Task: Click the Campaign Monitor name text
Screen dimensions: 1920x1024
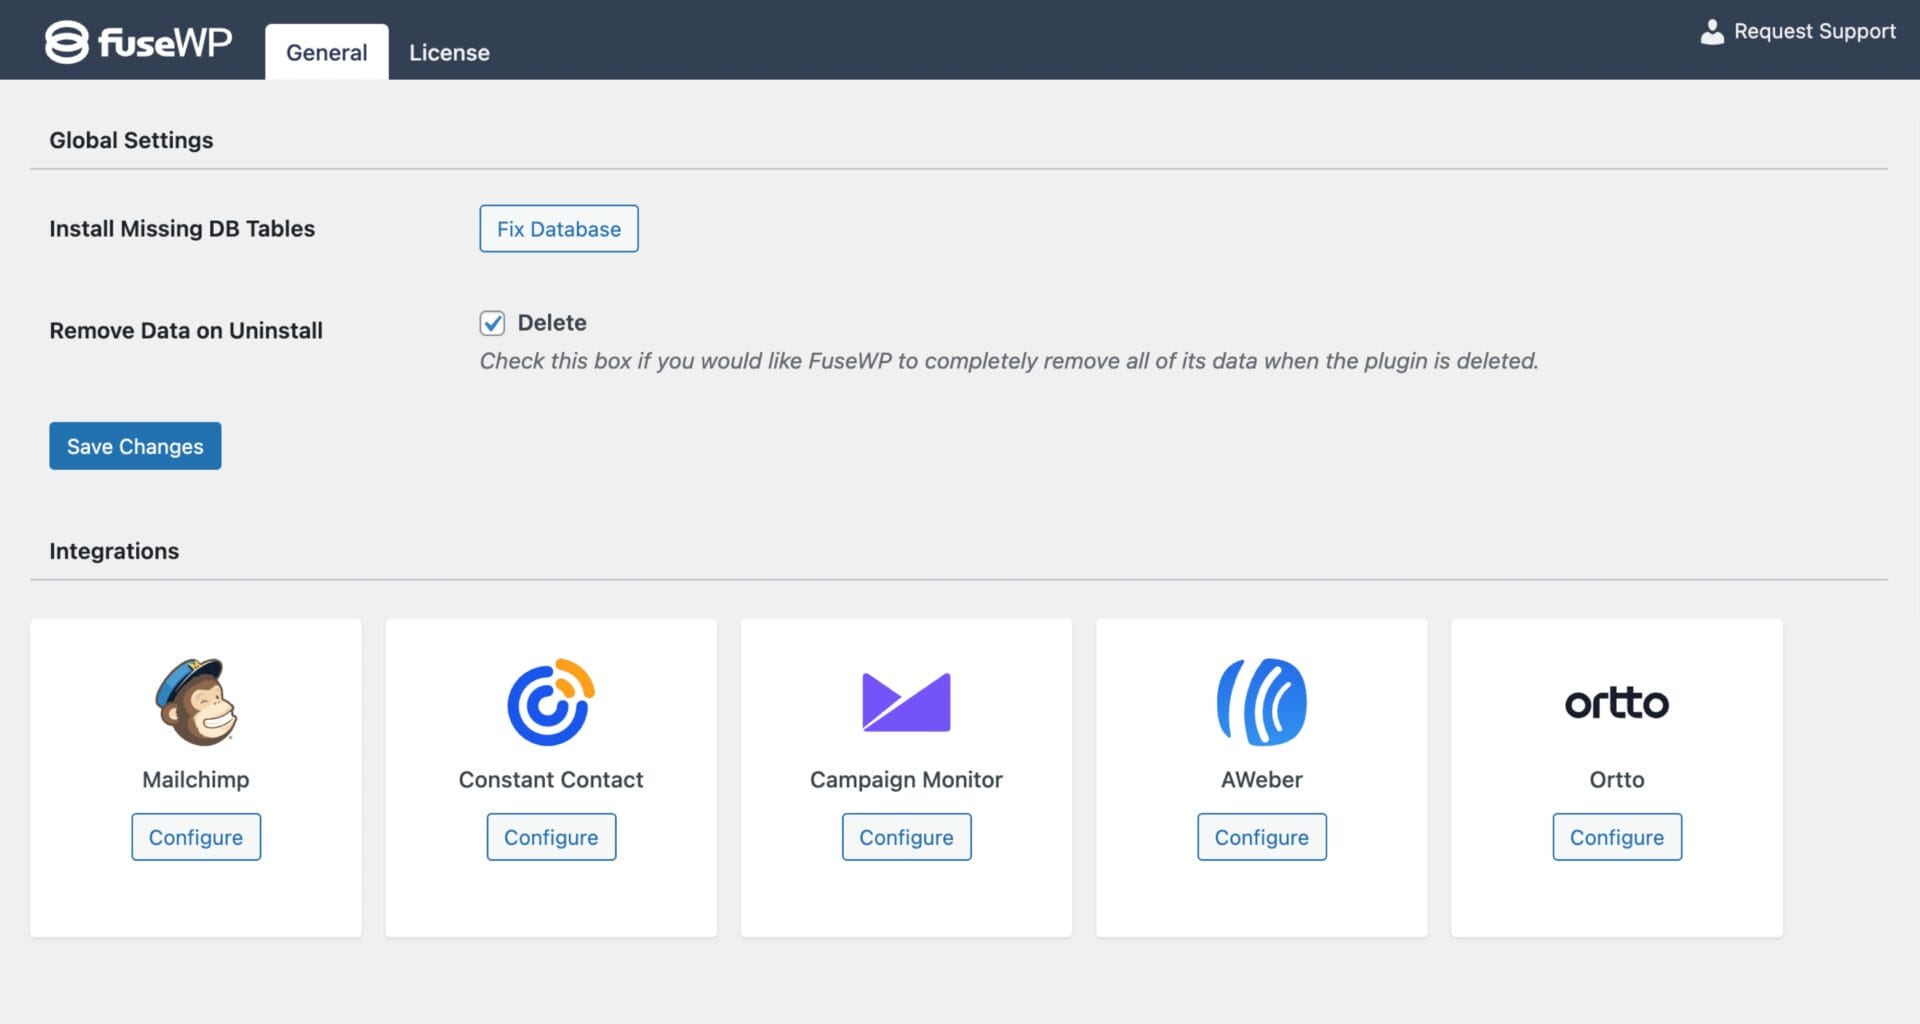Action: 906,780
